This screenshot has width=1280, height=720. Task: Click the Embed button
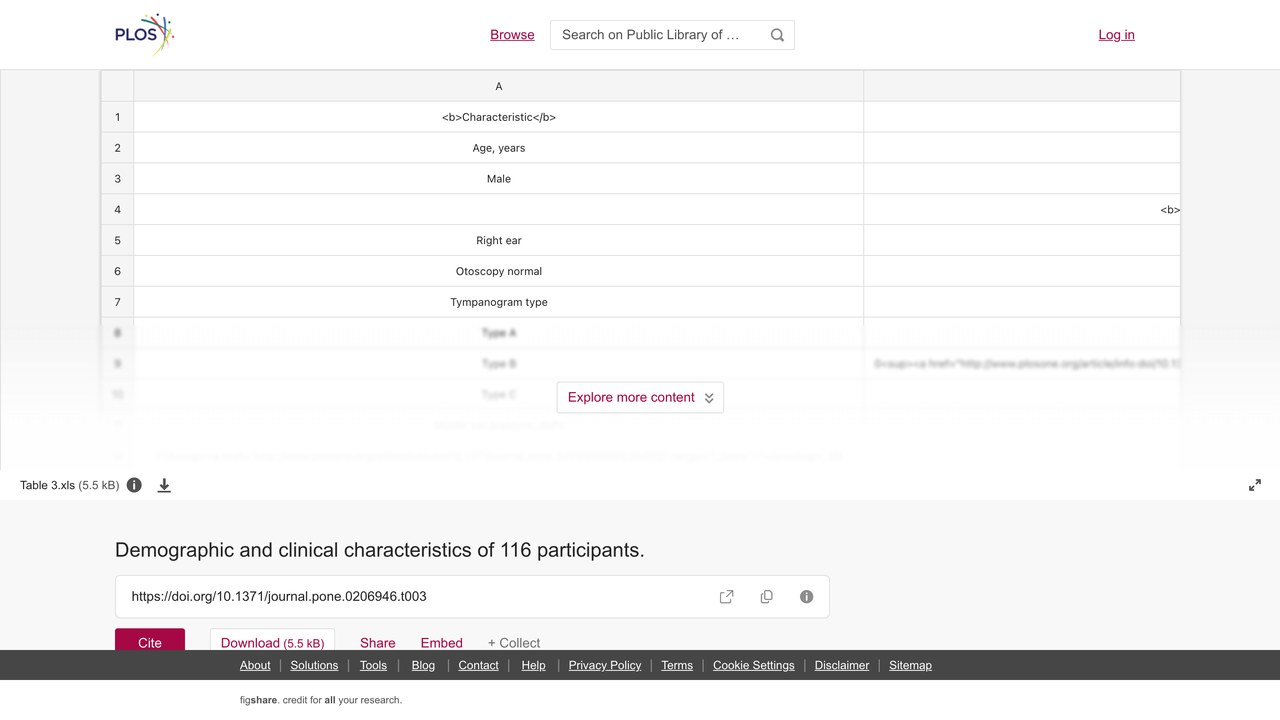442,643
